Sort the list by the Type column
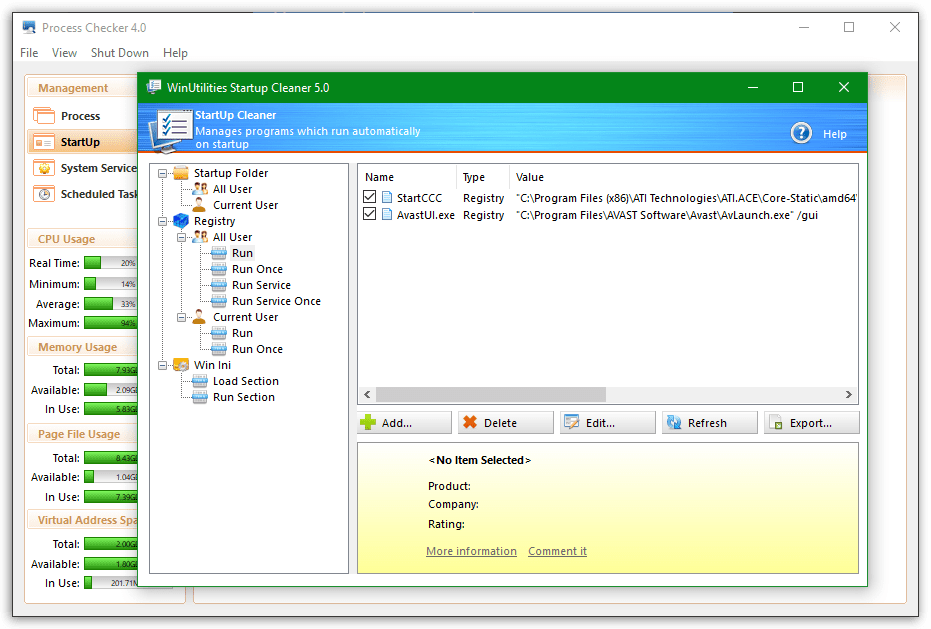The height and width of the screenshot is (629, 931). [483, 177]
